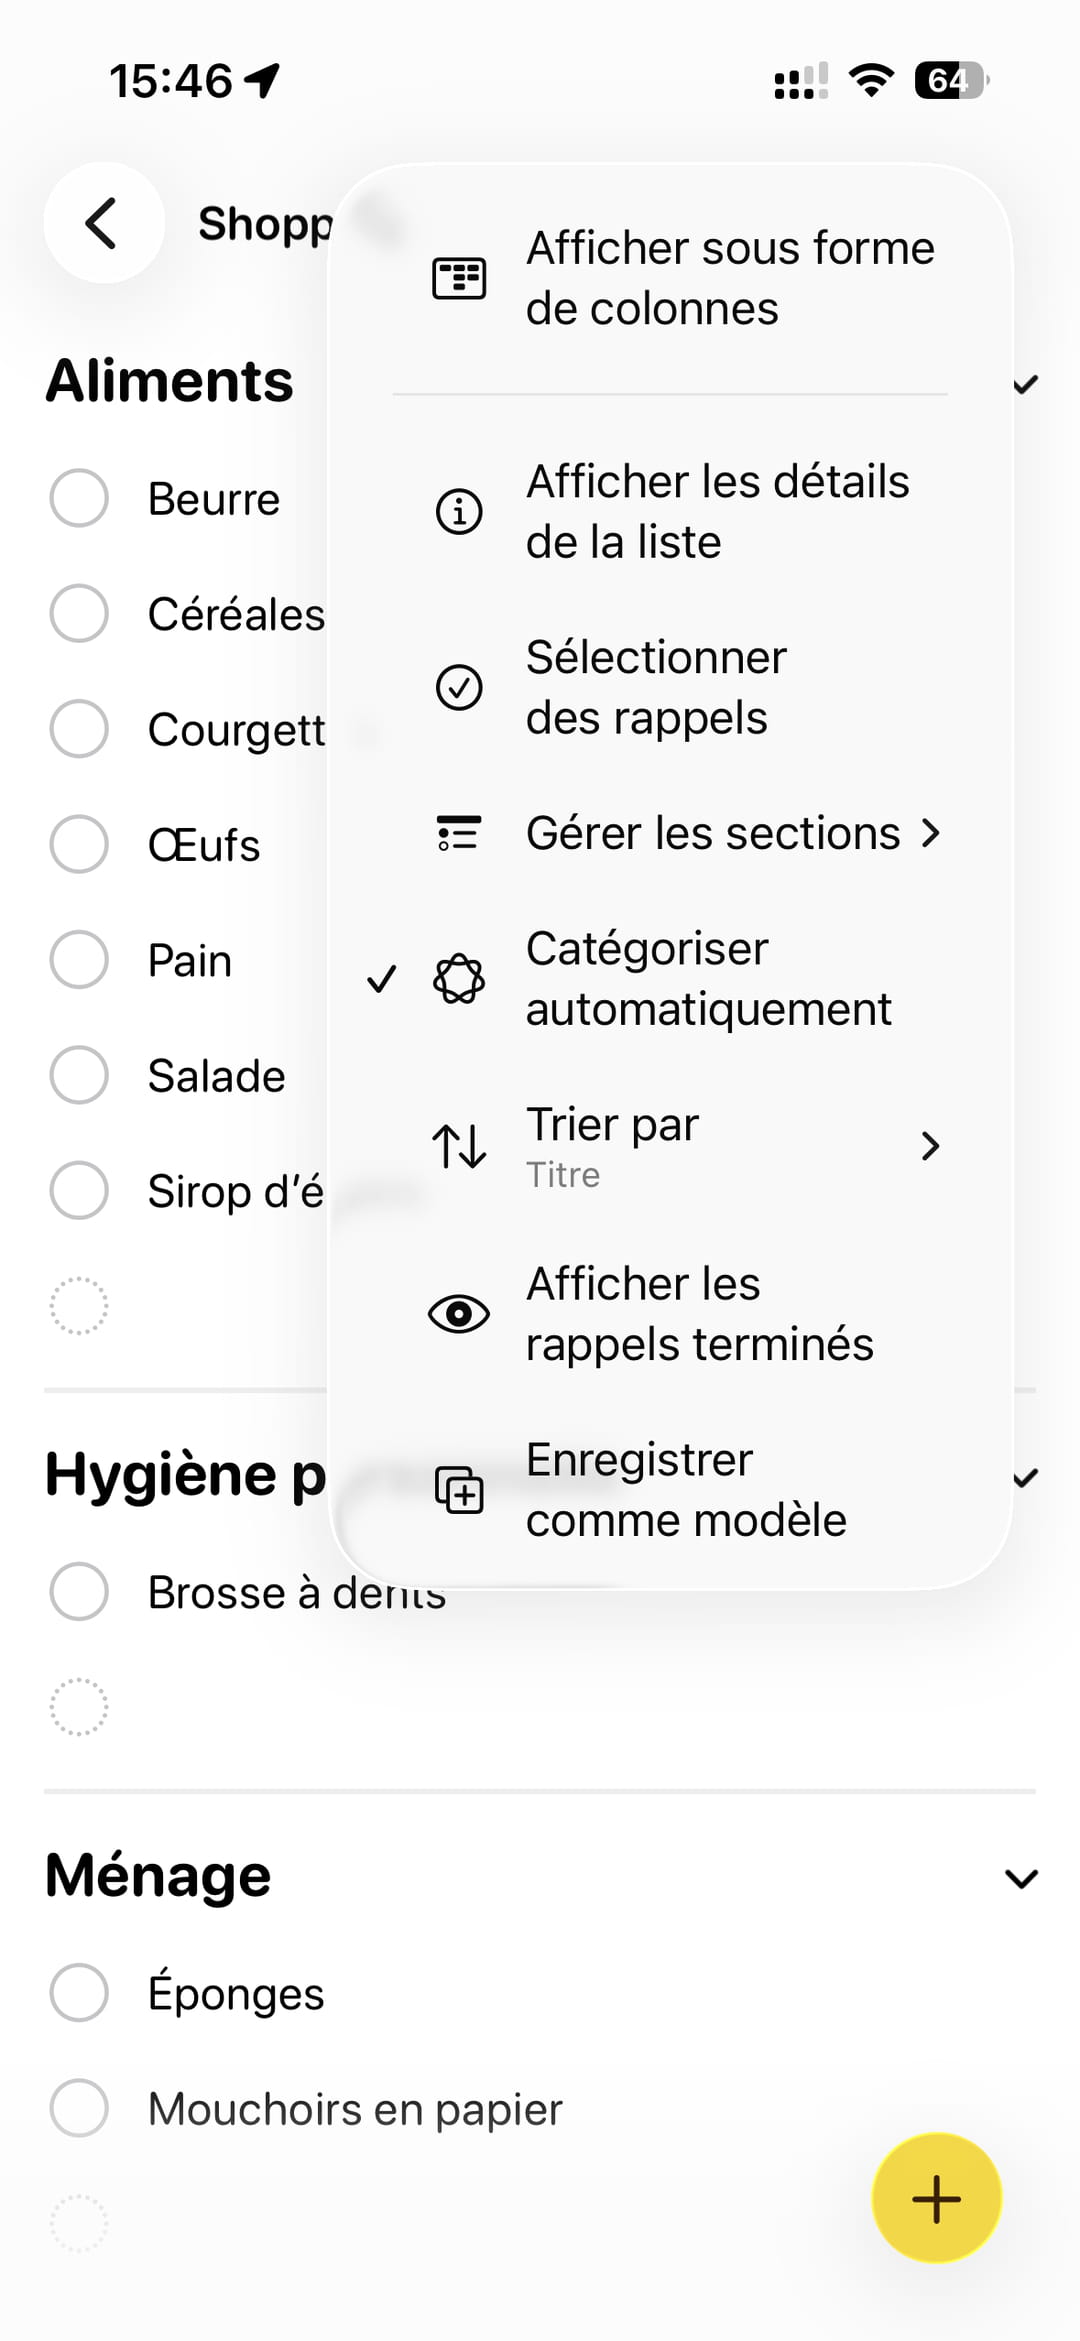Image resolution: width=1080 pixels, height=2341 pixels.
Task: Click the sort arrows icon
Action: coord(459,1146)
